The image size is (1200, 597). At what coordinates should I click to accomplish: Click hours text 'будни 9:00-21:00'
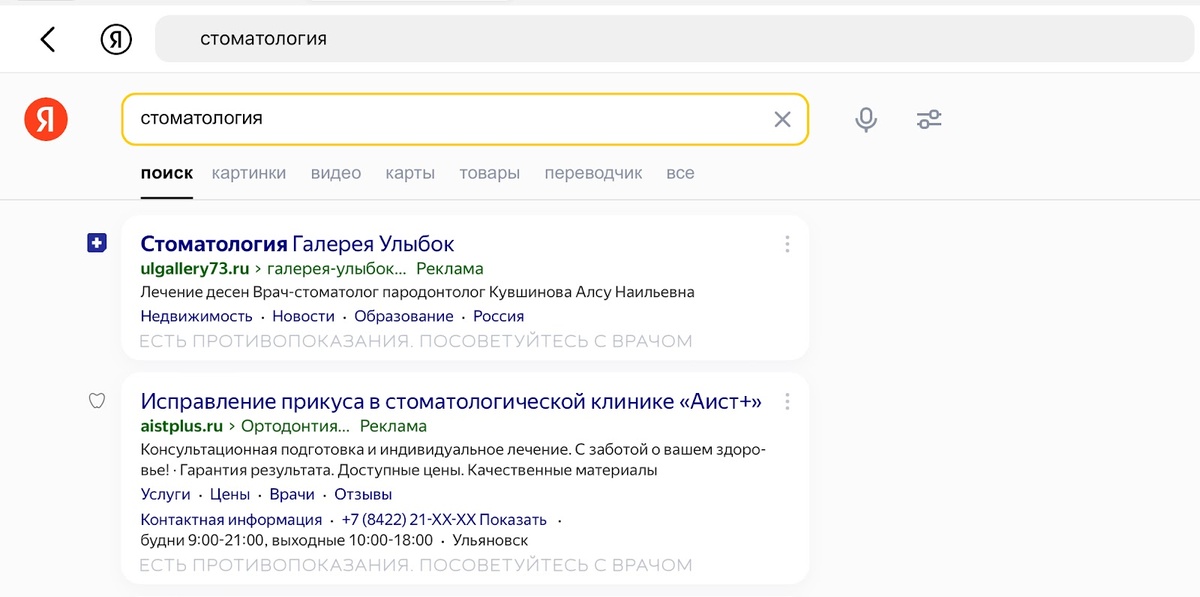pos(201,541)
